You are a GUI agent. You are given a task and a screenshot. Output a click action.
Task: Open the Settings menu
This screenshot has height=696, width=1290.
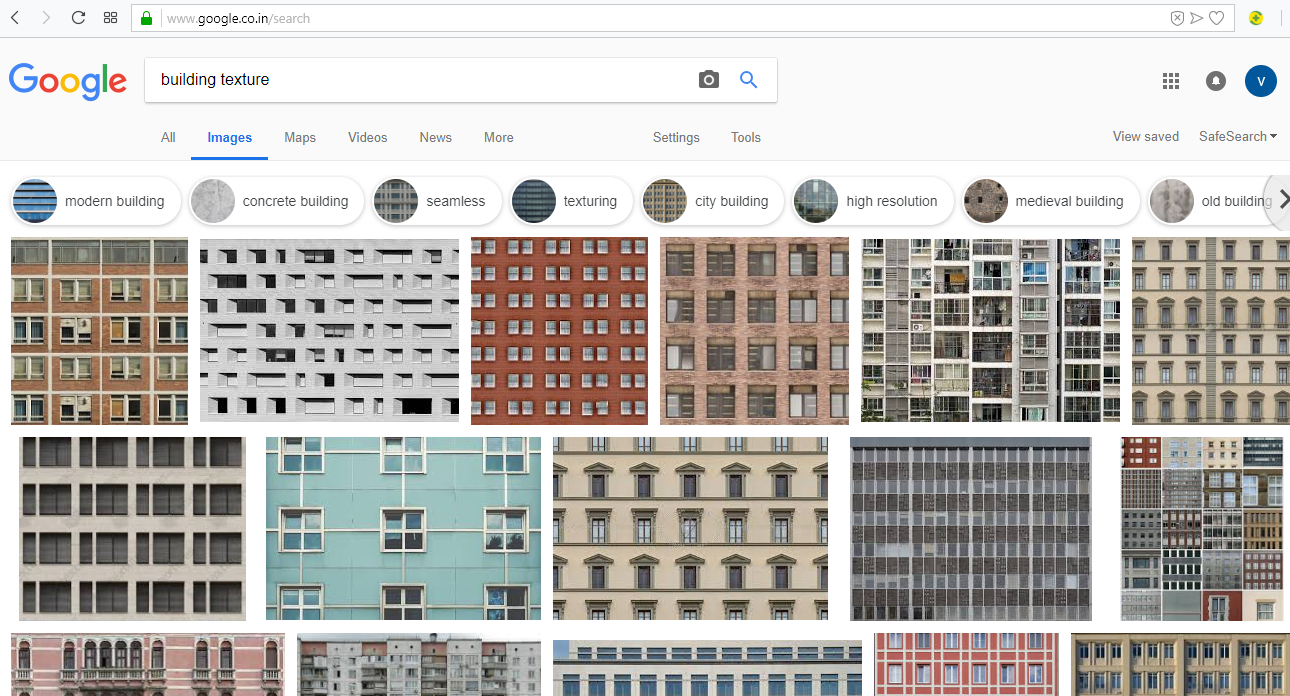point(676,138)
